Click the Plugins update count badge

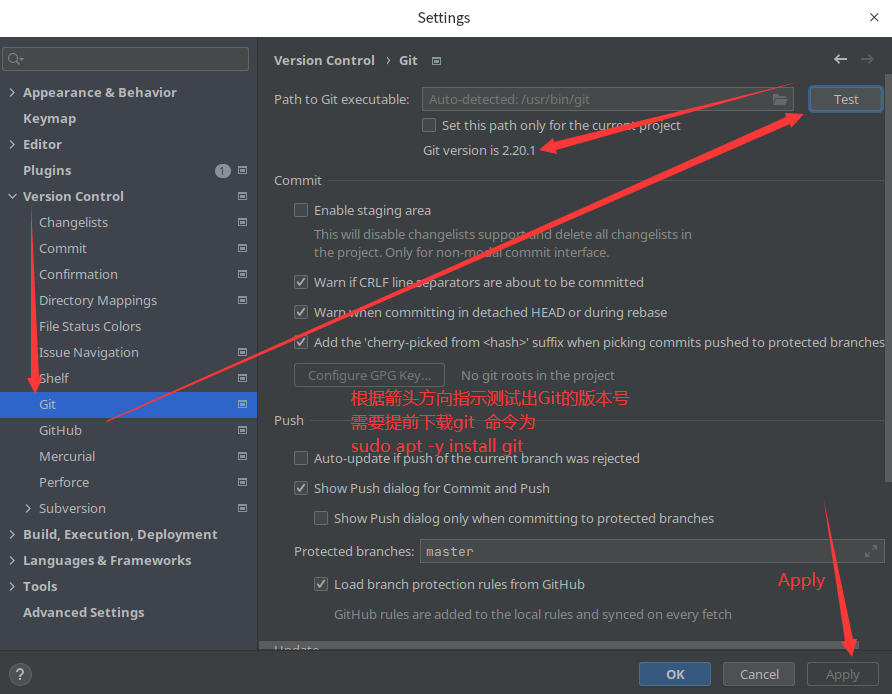tap(222, 171)
